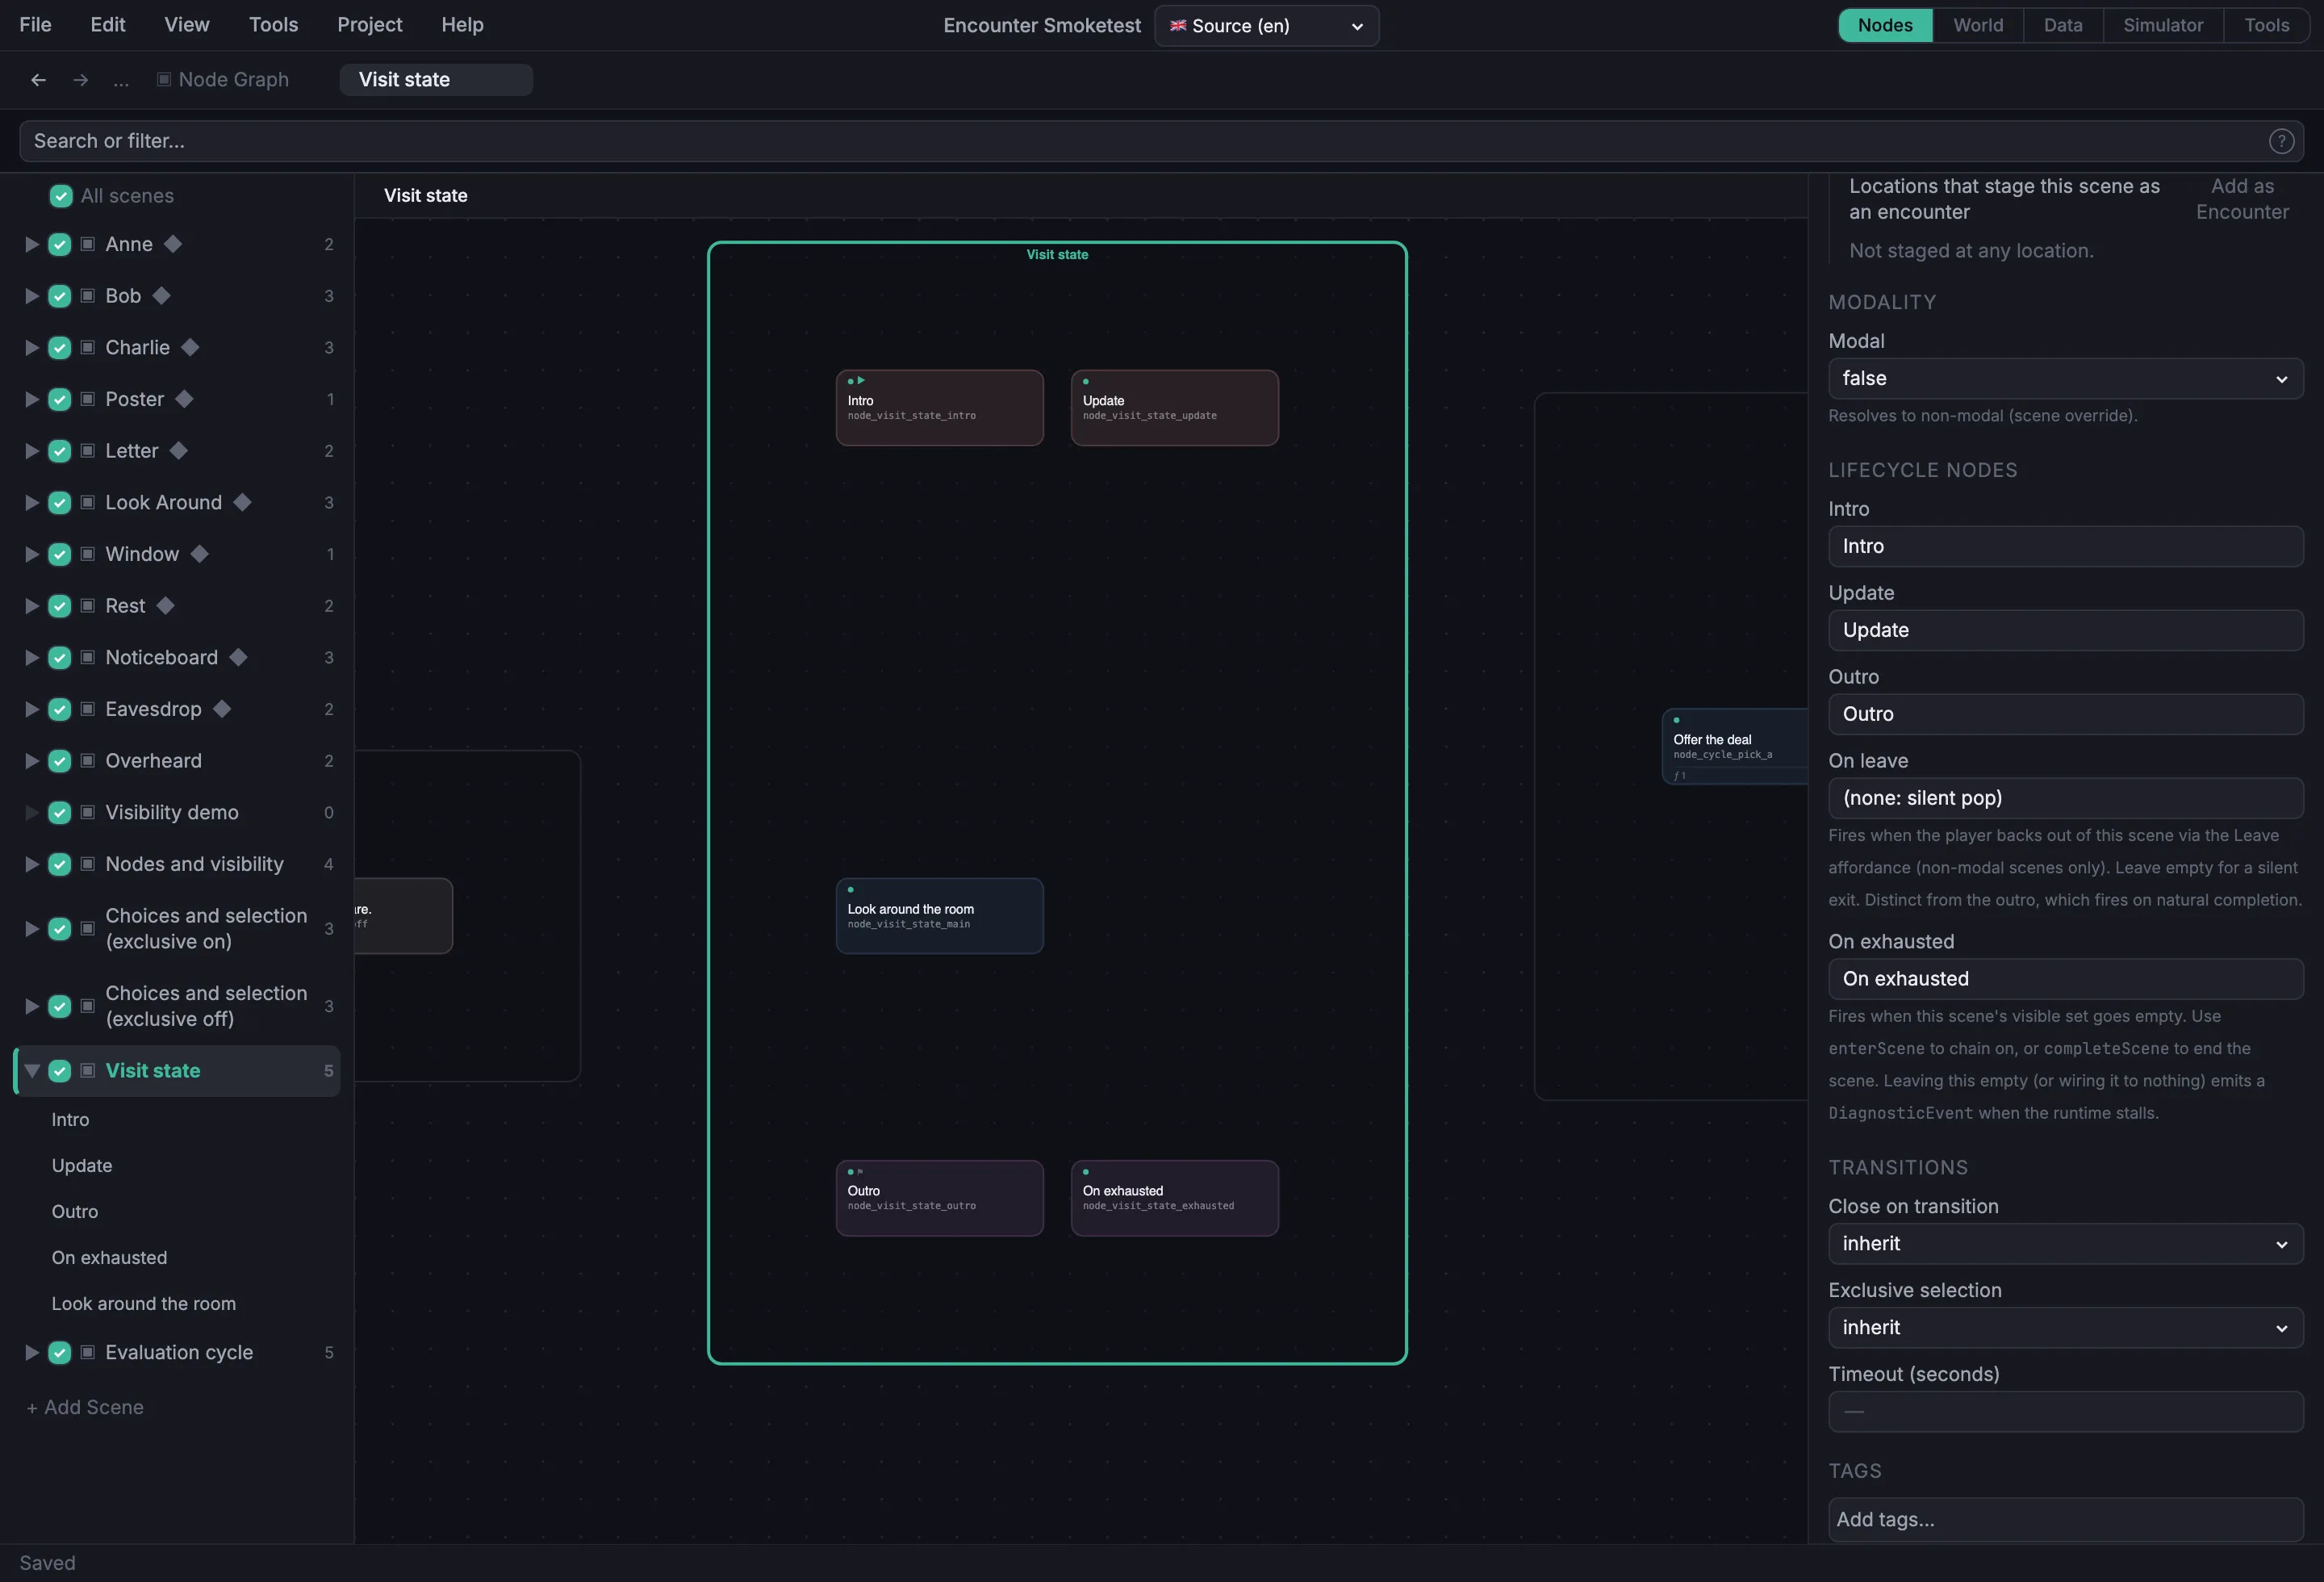Uncheck the Visit state scene checkbox
Viewport: 2324px width, 1582px height.
pos(60,1071)
